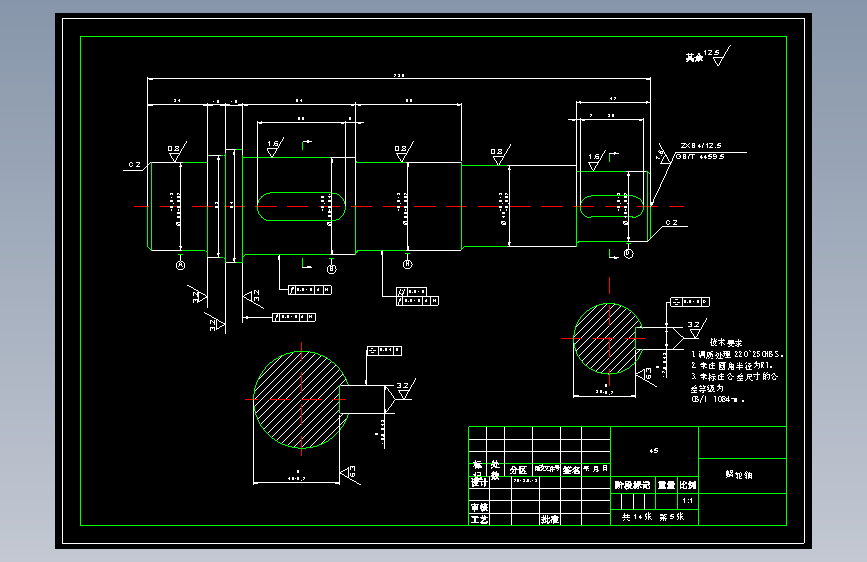Select the symmetry tolerance frame above large section

coord(384,351)
